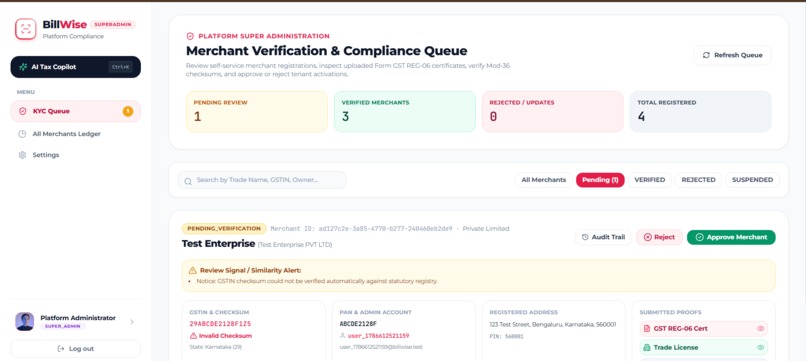Open Settings from the sidebar
The width and height of the screenshot is (806, 361).
pos(76,155)
